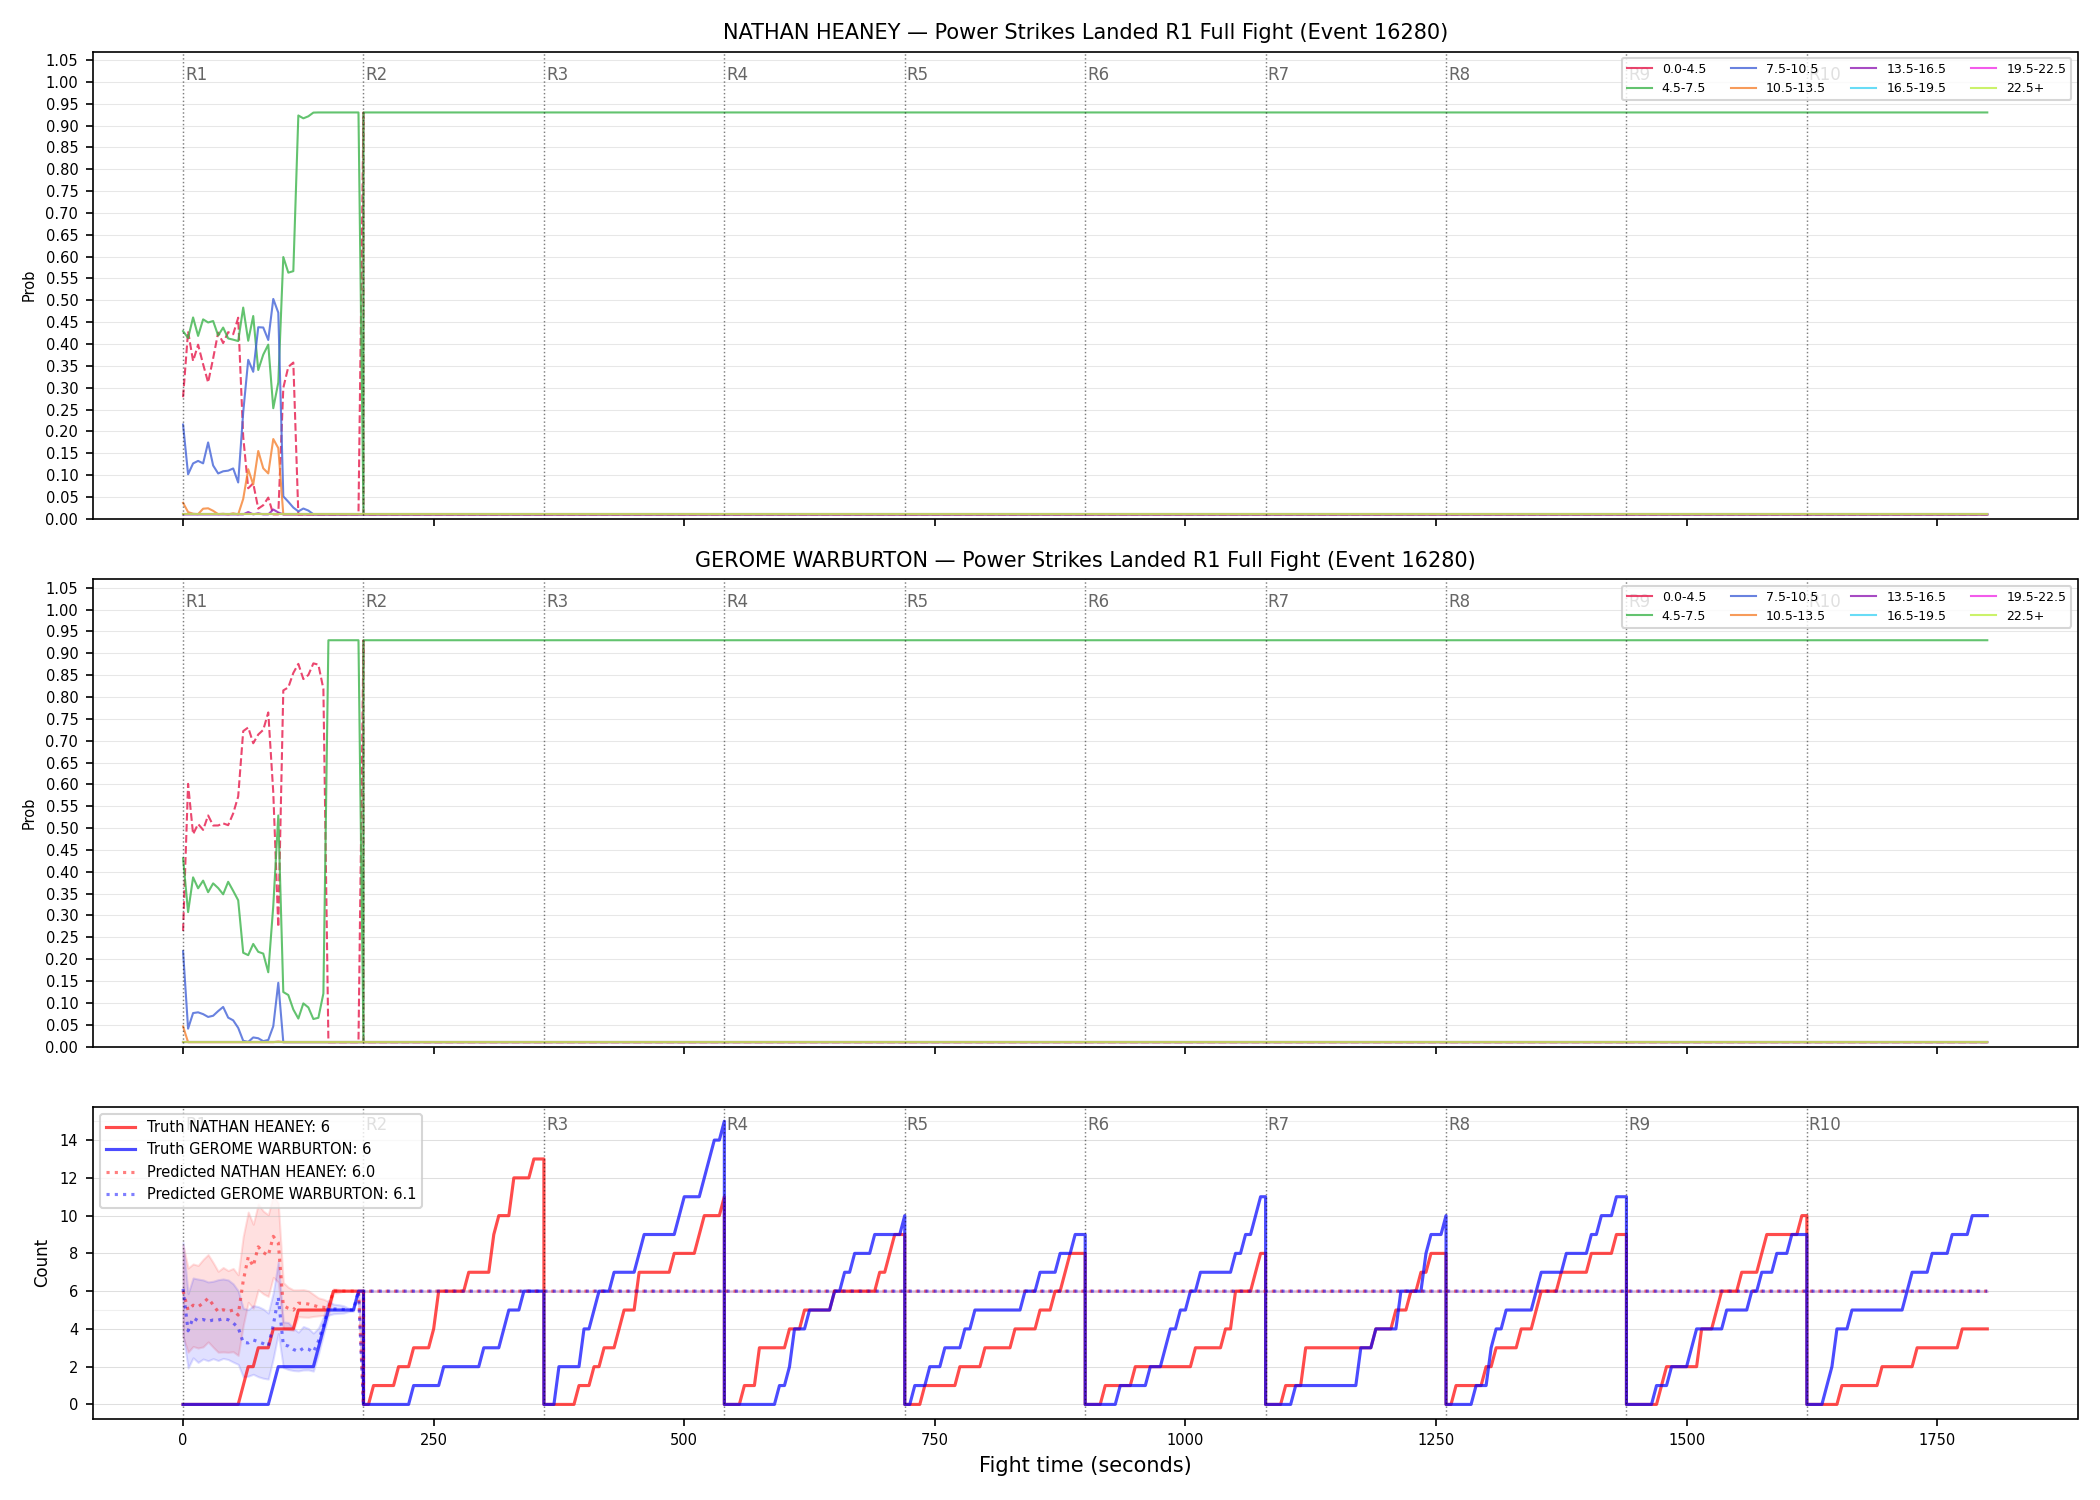Click the R10 round marker in count chart
This screenshot has width=2100, height=1500.
click(1825, 1124)
